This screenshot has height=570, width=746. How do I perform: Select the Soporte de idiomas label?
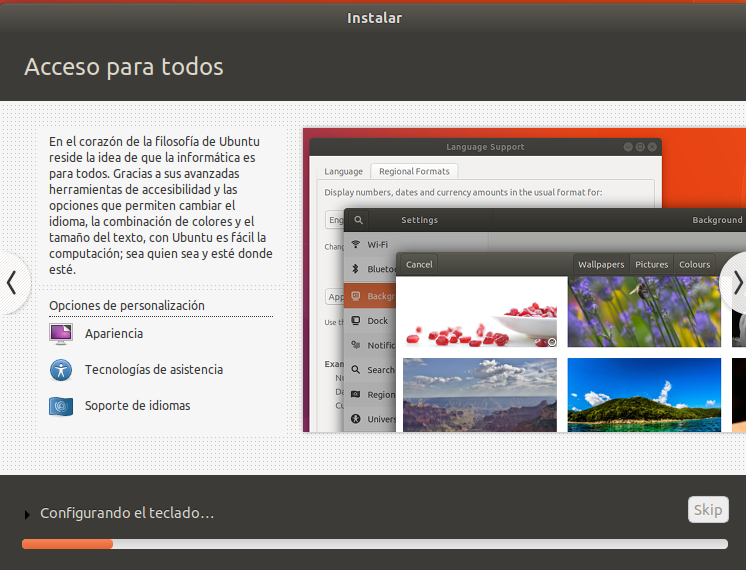point(137,406)
